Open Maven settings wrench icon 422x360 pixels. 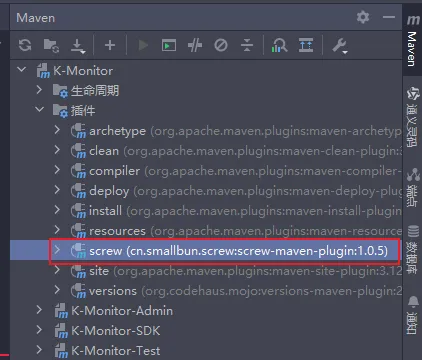340,46
